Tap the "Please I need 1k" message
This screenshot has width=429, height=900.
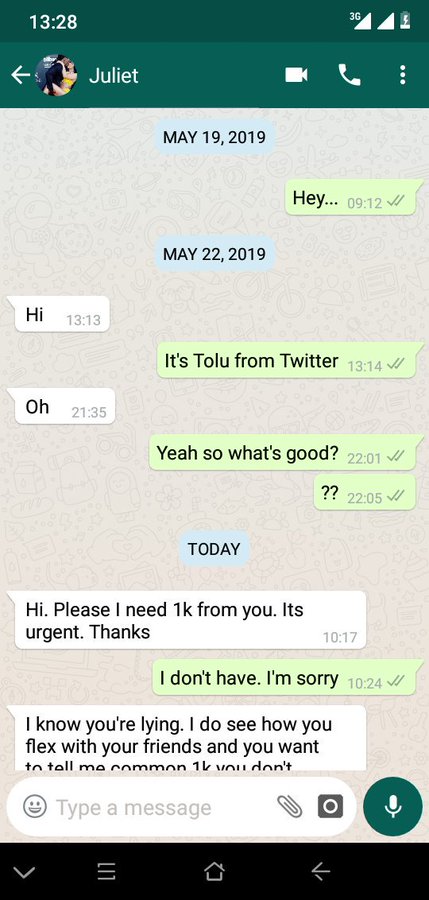(190, 620)
